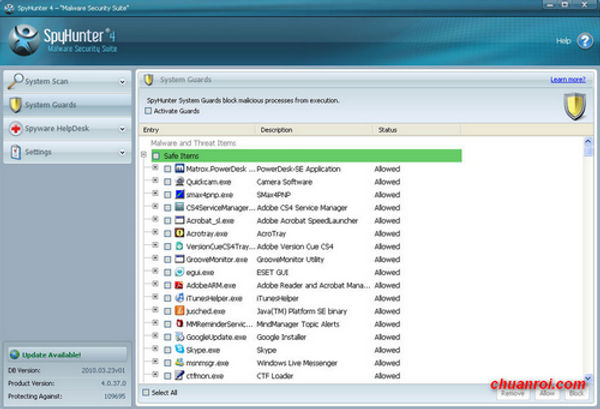Expand the Spyware HelpDesk dropdown arrow

pos(122,129)
